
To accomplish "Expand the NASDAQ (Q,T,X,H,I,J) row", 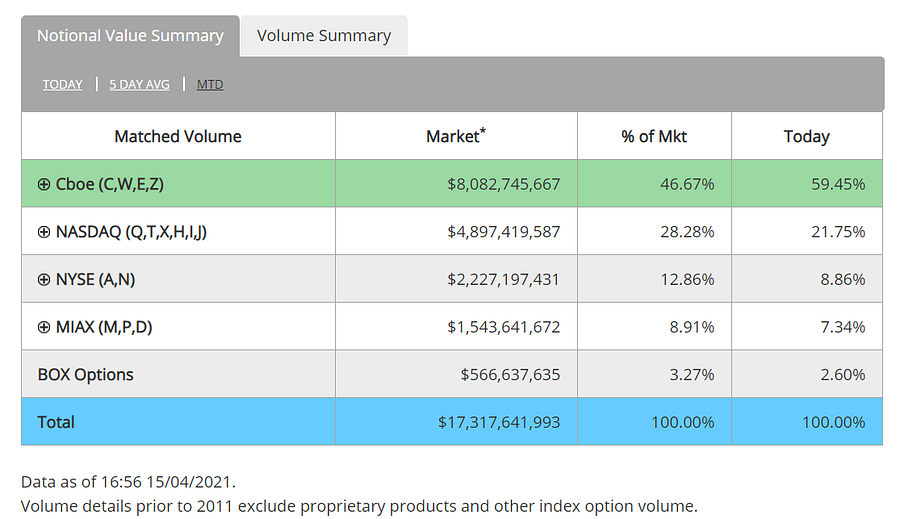I will pos(44,232).
